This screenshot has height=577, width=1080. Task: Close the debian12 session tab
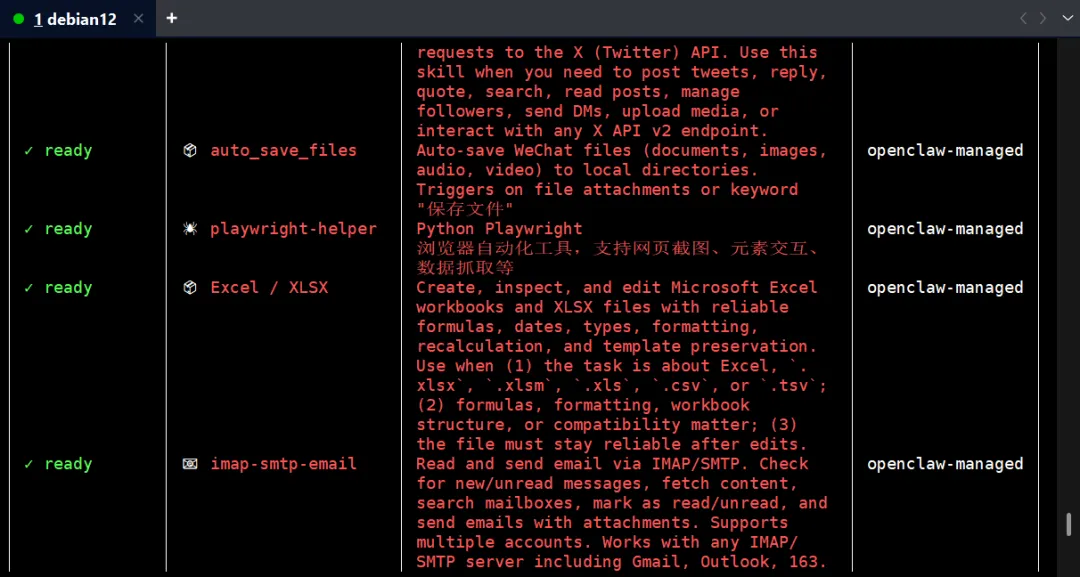coord(138,19)
